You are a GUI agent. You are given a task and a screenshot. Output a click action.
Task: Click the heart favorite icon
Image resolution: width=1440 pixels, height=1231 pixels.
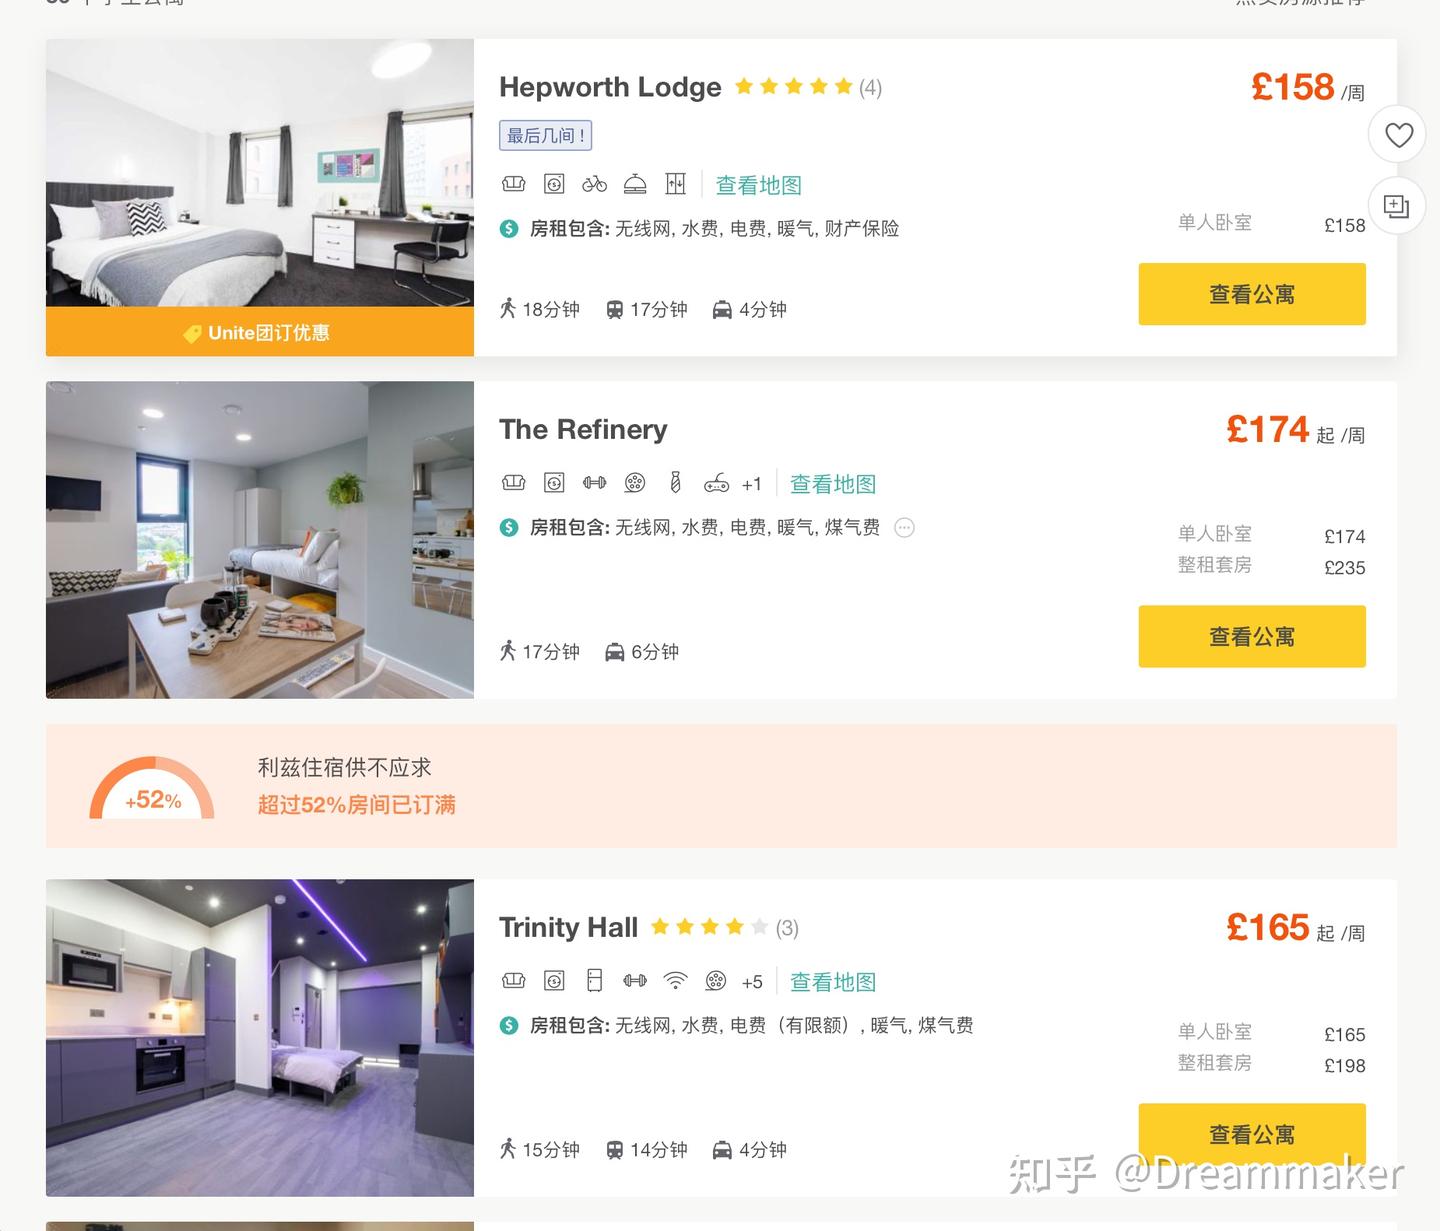(x=1398, y=134)
